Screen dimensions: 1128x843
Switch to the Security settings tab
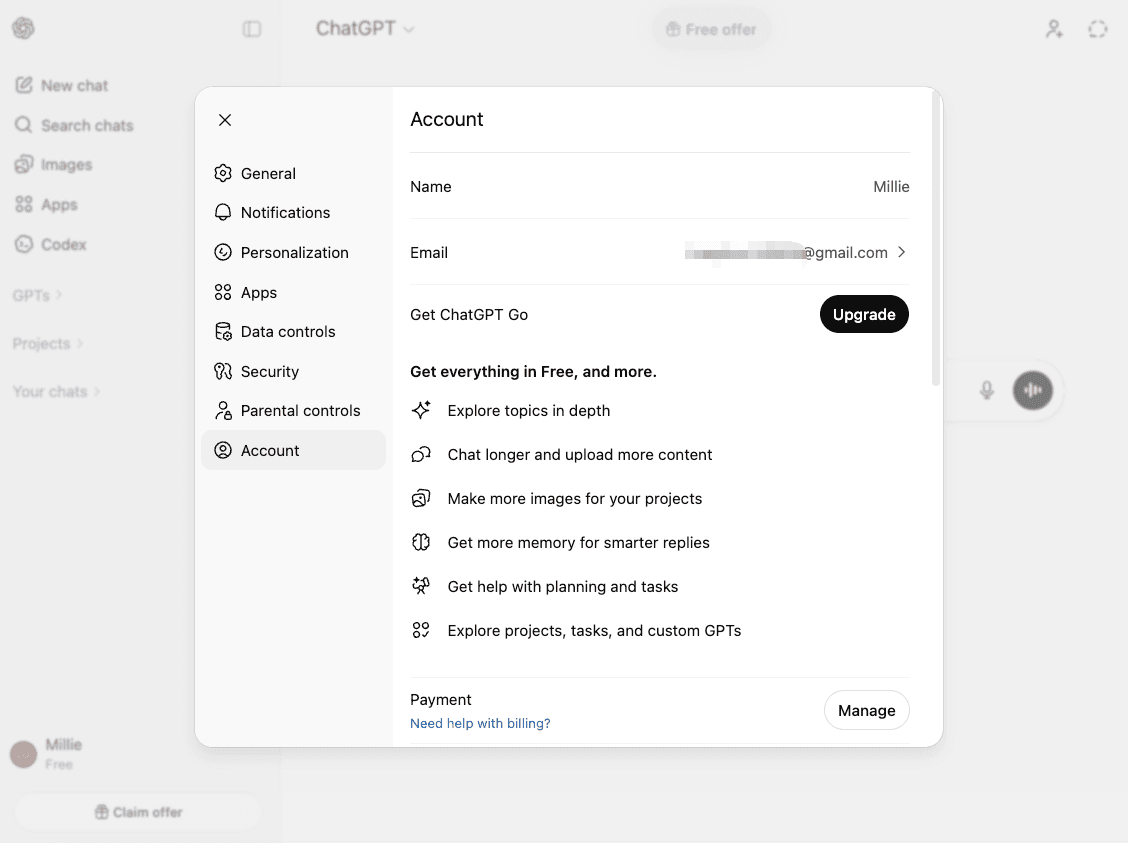[268, 371]
